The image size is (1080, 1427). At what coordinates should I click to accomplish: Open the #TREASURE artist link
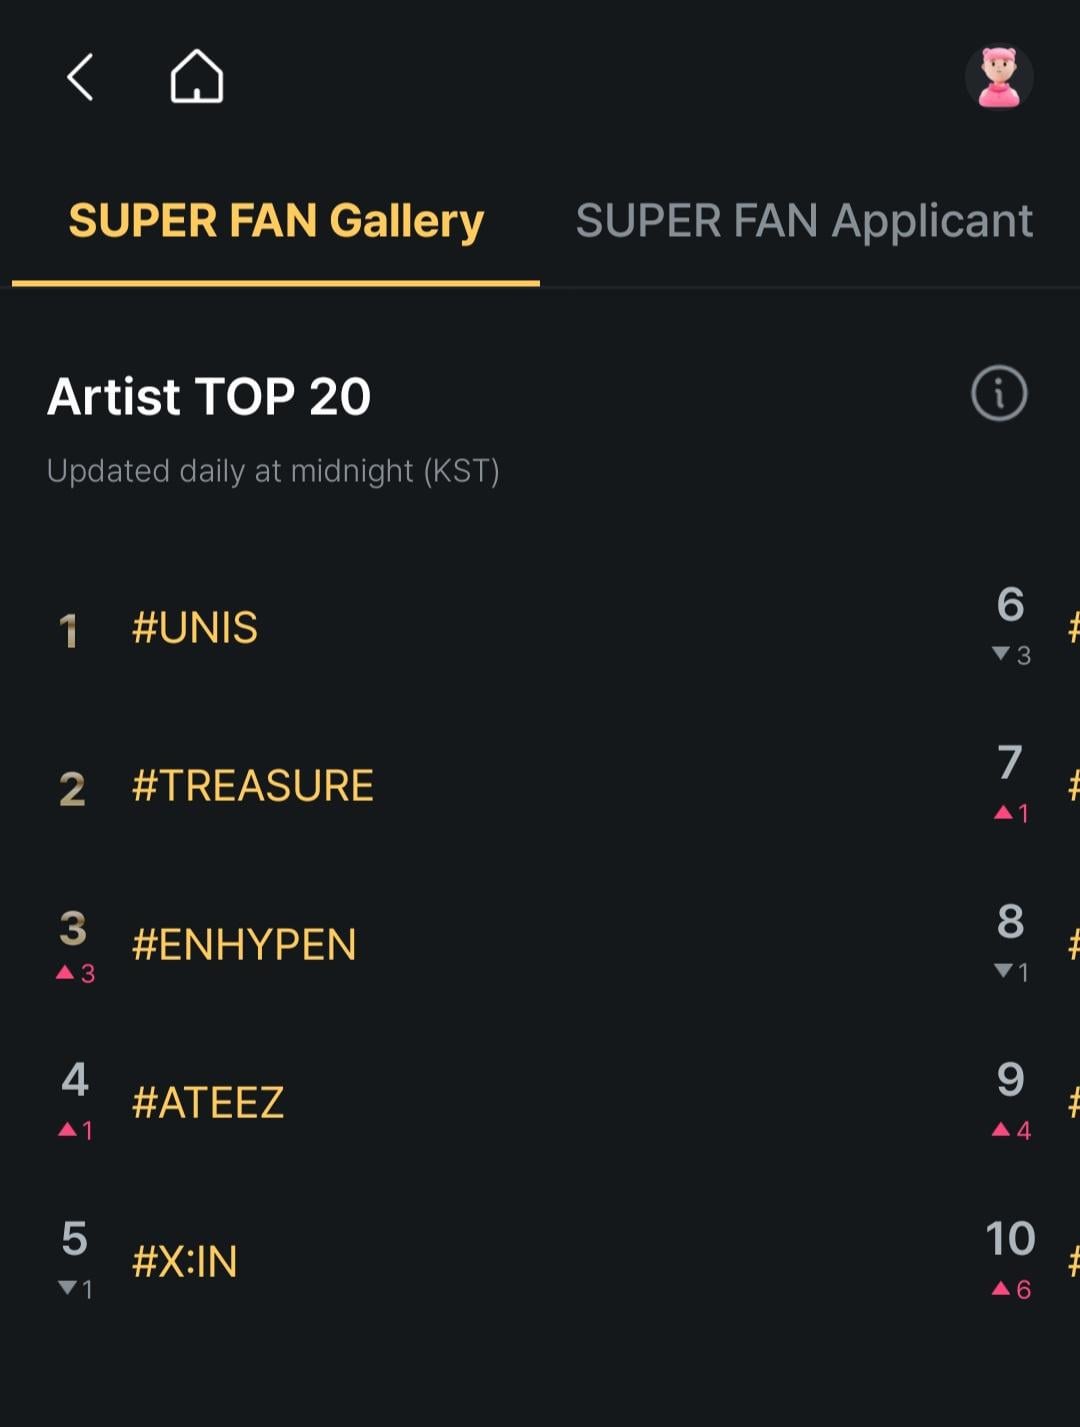(x=252, y=786)
